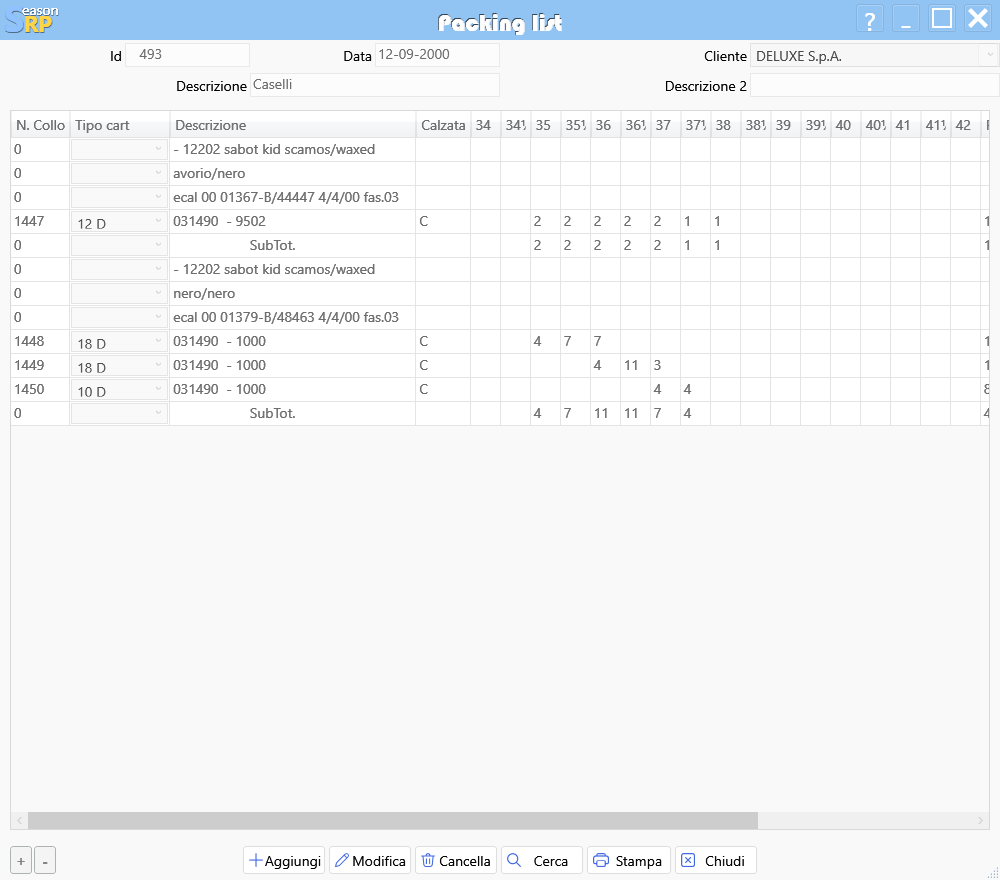Click the size 40 column header
This screenshot has height=880, width=1000.
(845, 125)
